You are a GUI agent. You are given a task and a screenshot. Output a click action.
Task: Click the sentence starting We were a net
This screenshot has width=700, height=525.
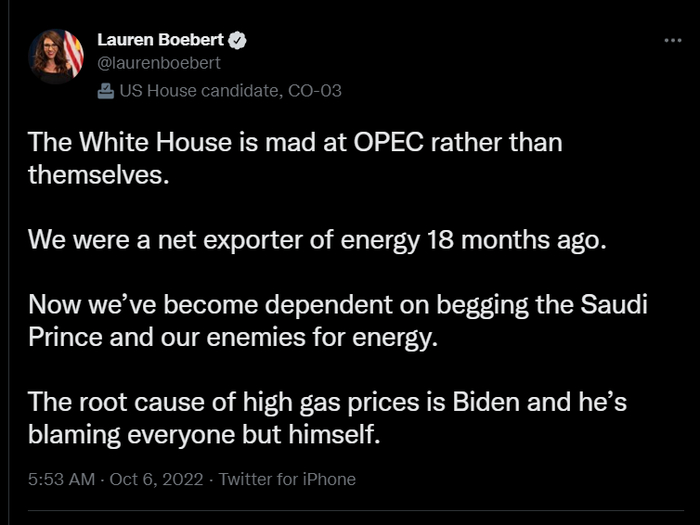317,240
